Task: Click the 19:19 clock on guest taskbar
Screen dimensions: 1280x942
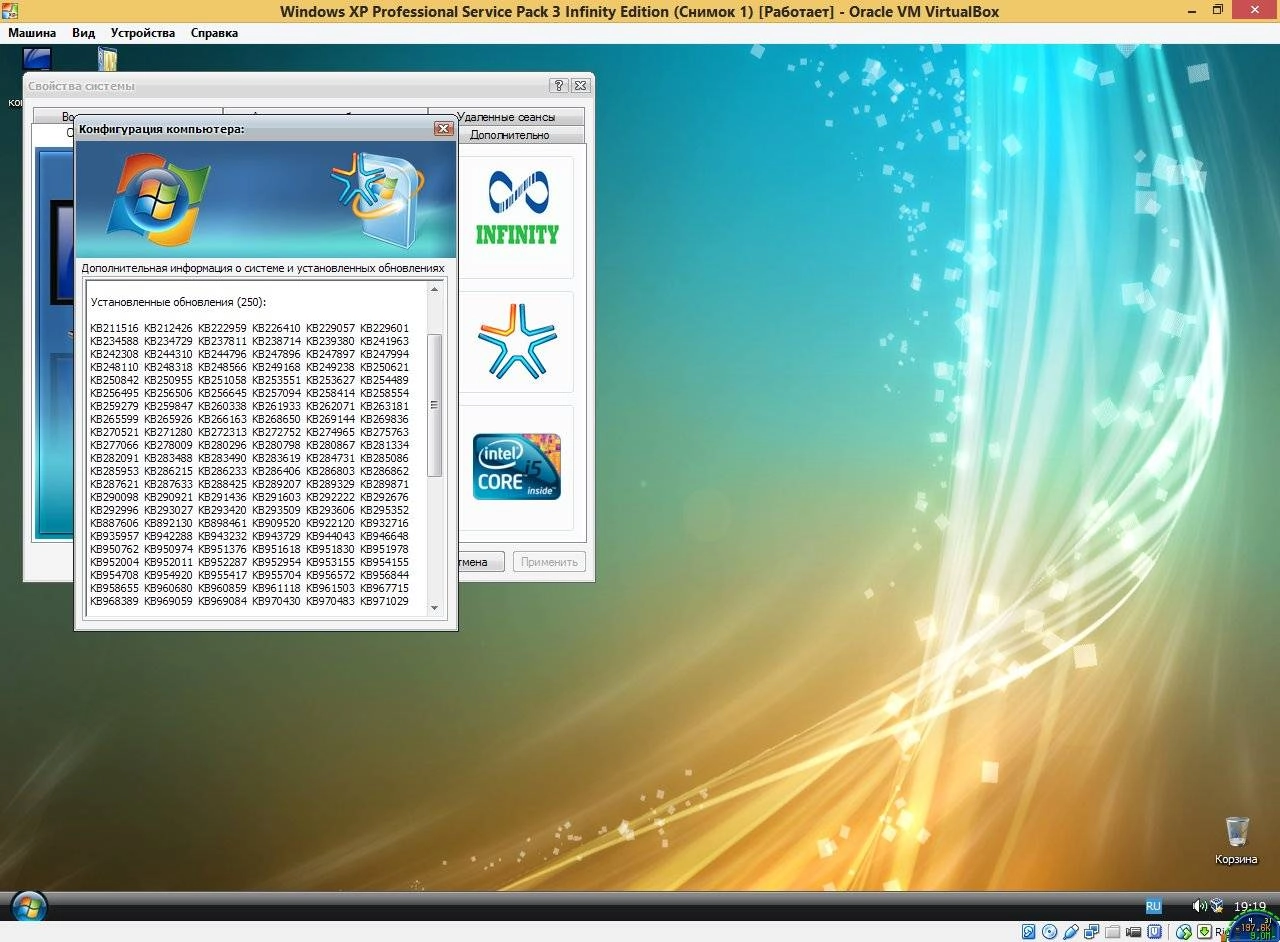Action: 1250,906
